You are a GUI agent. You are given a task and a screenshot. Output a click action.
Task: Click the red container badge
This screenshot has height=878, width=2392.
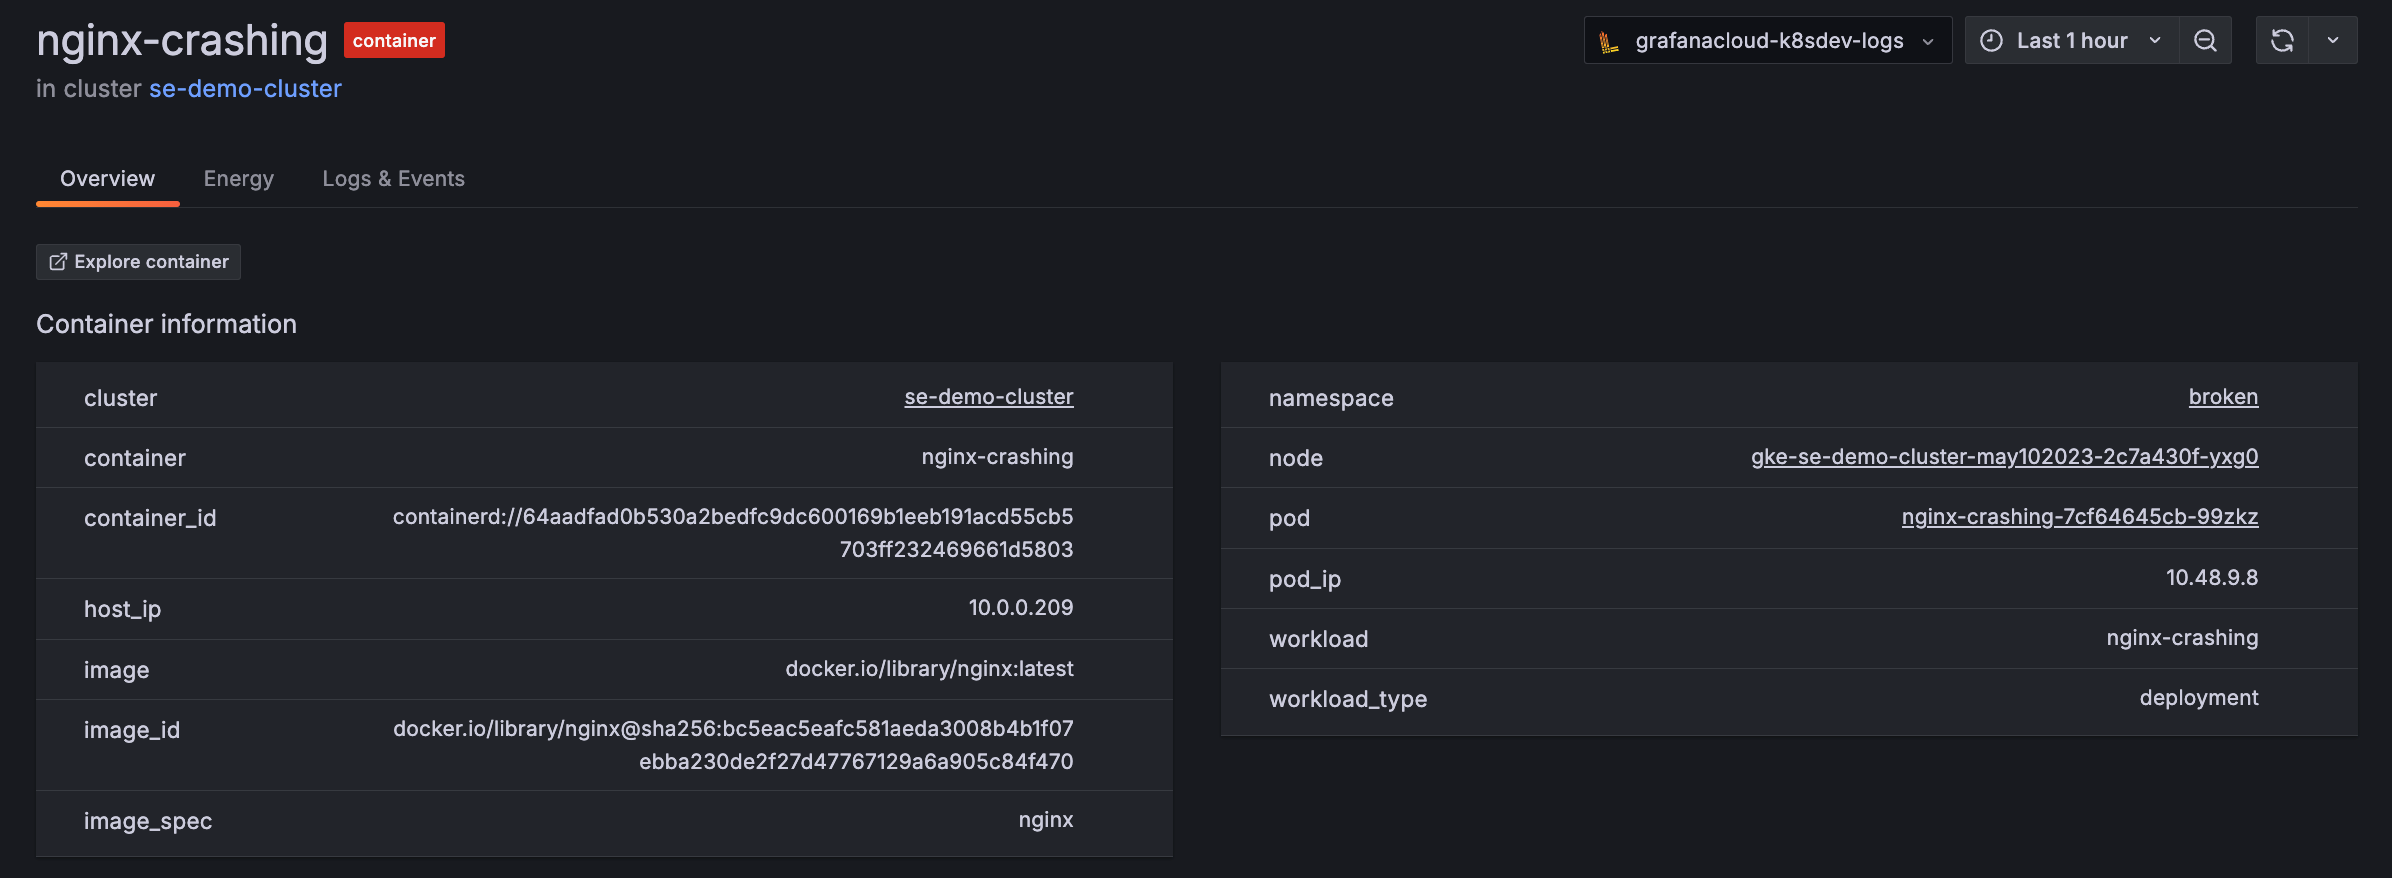(x=394, y=41)
